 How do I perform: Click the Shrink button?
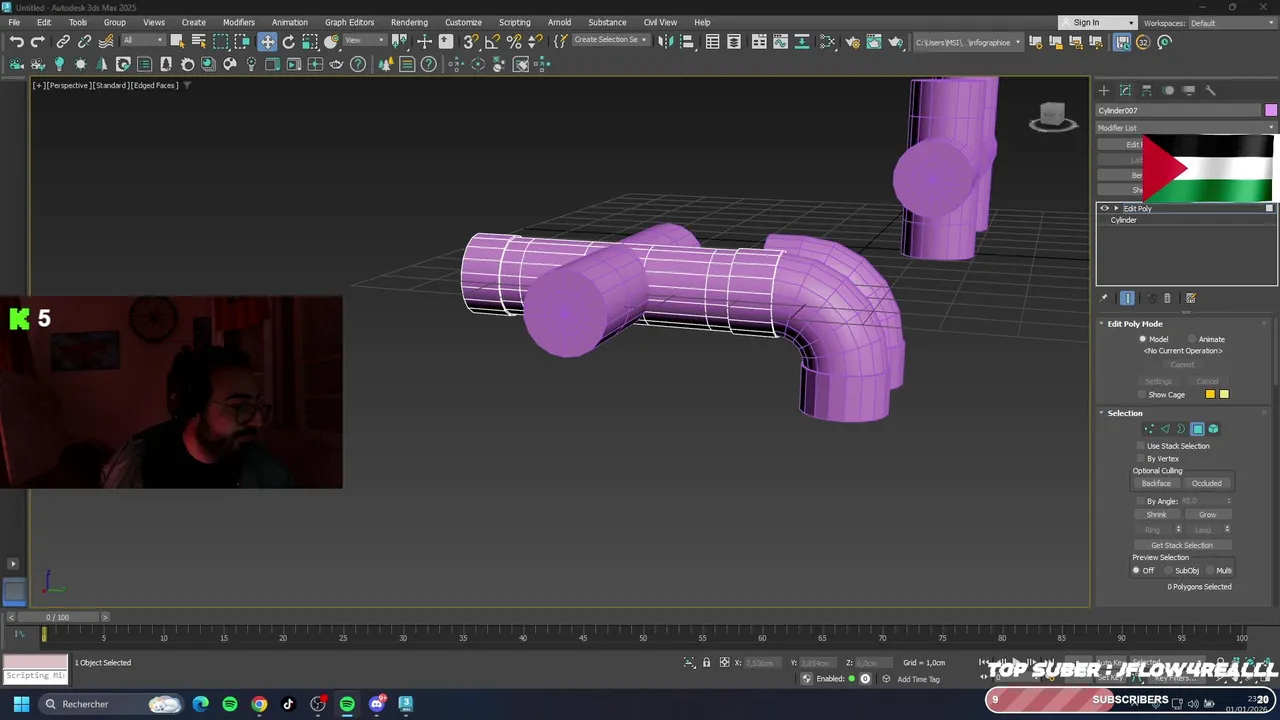(1156, 515)
